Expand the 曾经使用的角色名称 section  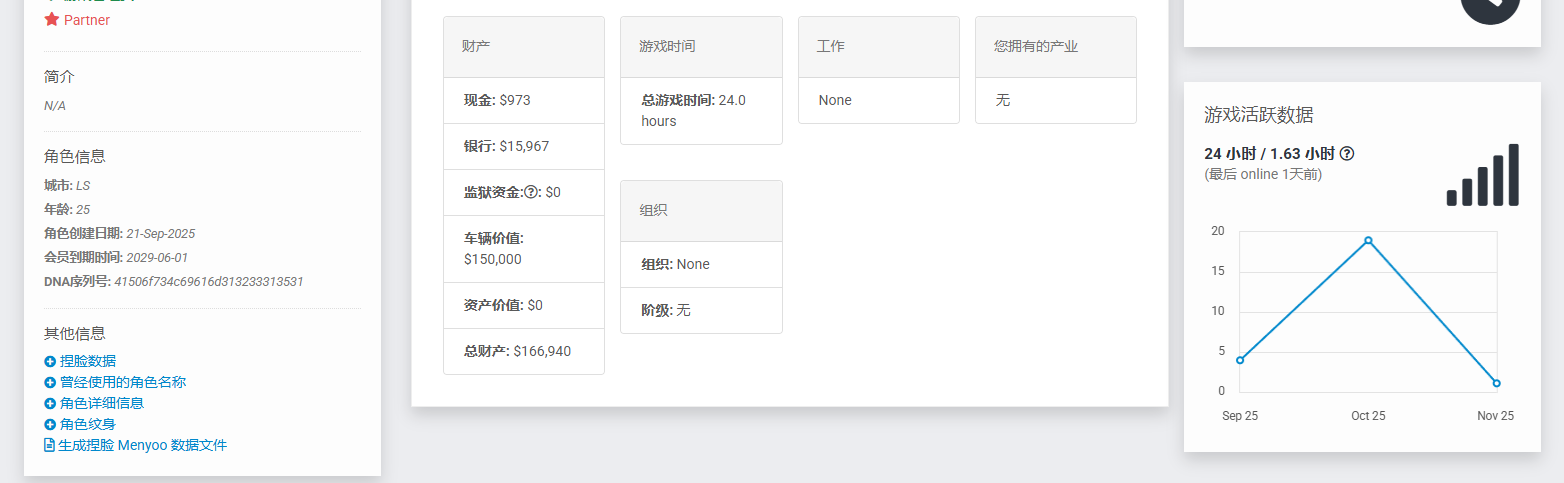click(122, 382)
